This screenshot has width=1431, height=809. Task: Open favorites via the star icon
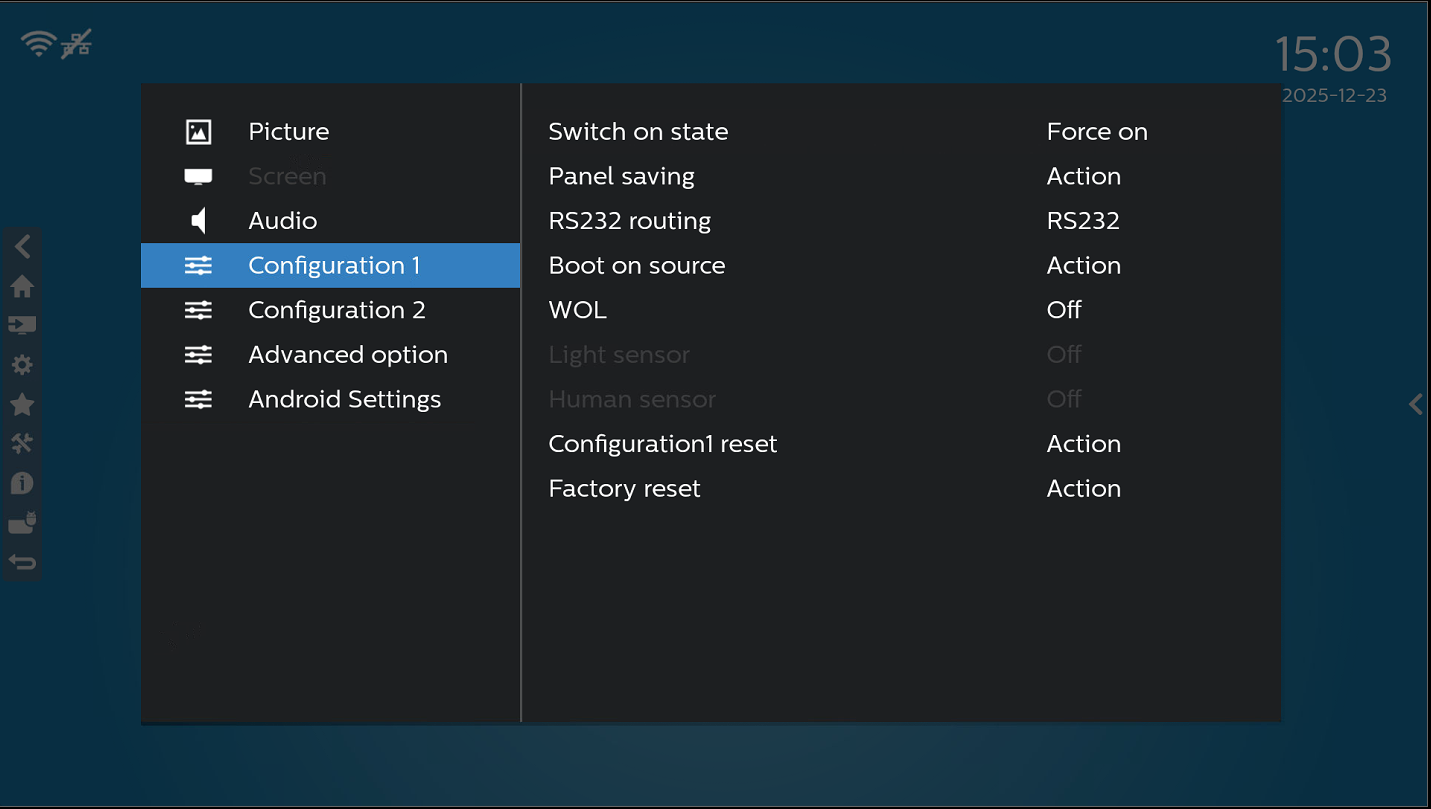click(x=22, y=405)
